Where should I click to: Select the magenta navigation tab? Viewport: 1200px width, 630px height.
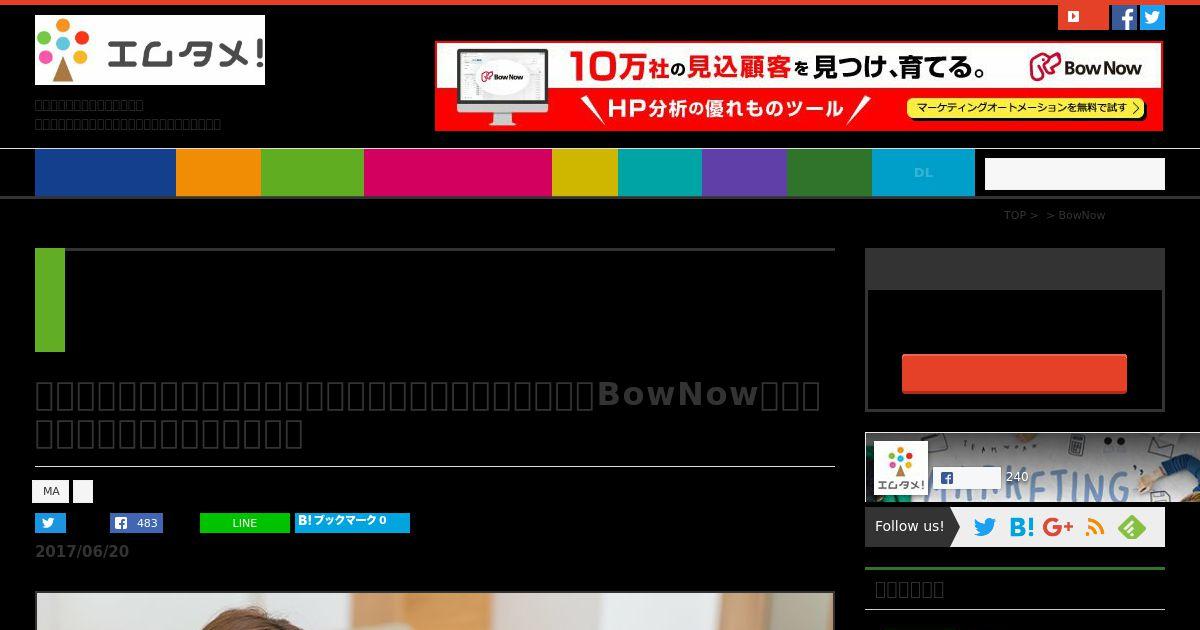(x=458, y=172)
